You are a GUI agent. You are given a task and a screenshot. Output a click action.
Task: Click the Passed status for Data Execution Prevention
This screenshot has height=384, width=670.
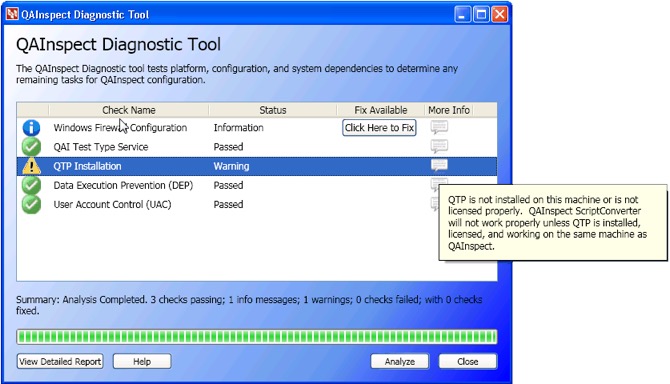(x=228, y=185)
